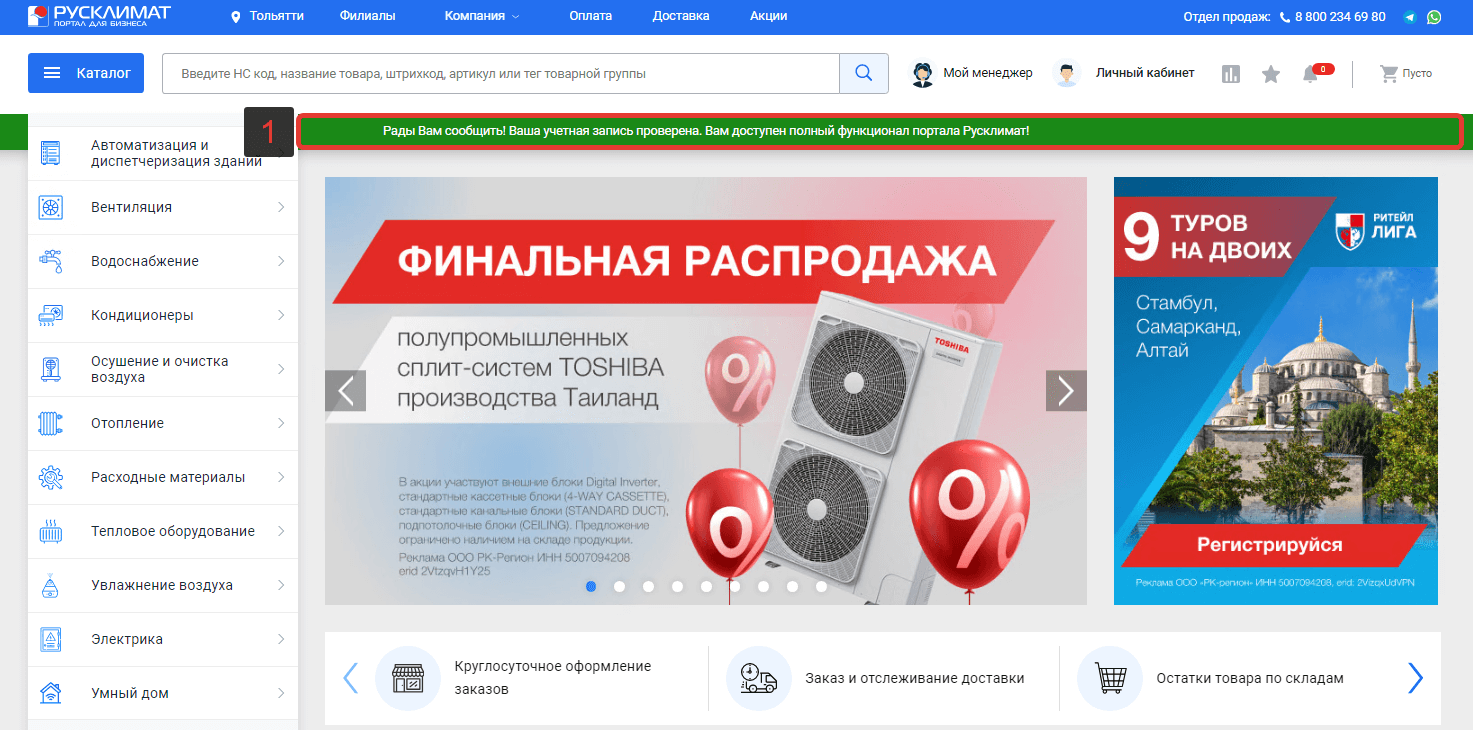The height and width of the screenshot is (730, 1473).
Task: Click the Отопление radiator icon
Action: click(50, 423)
